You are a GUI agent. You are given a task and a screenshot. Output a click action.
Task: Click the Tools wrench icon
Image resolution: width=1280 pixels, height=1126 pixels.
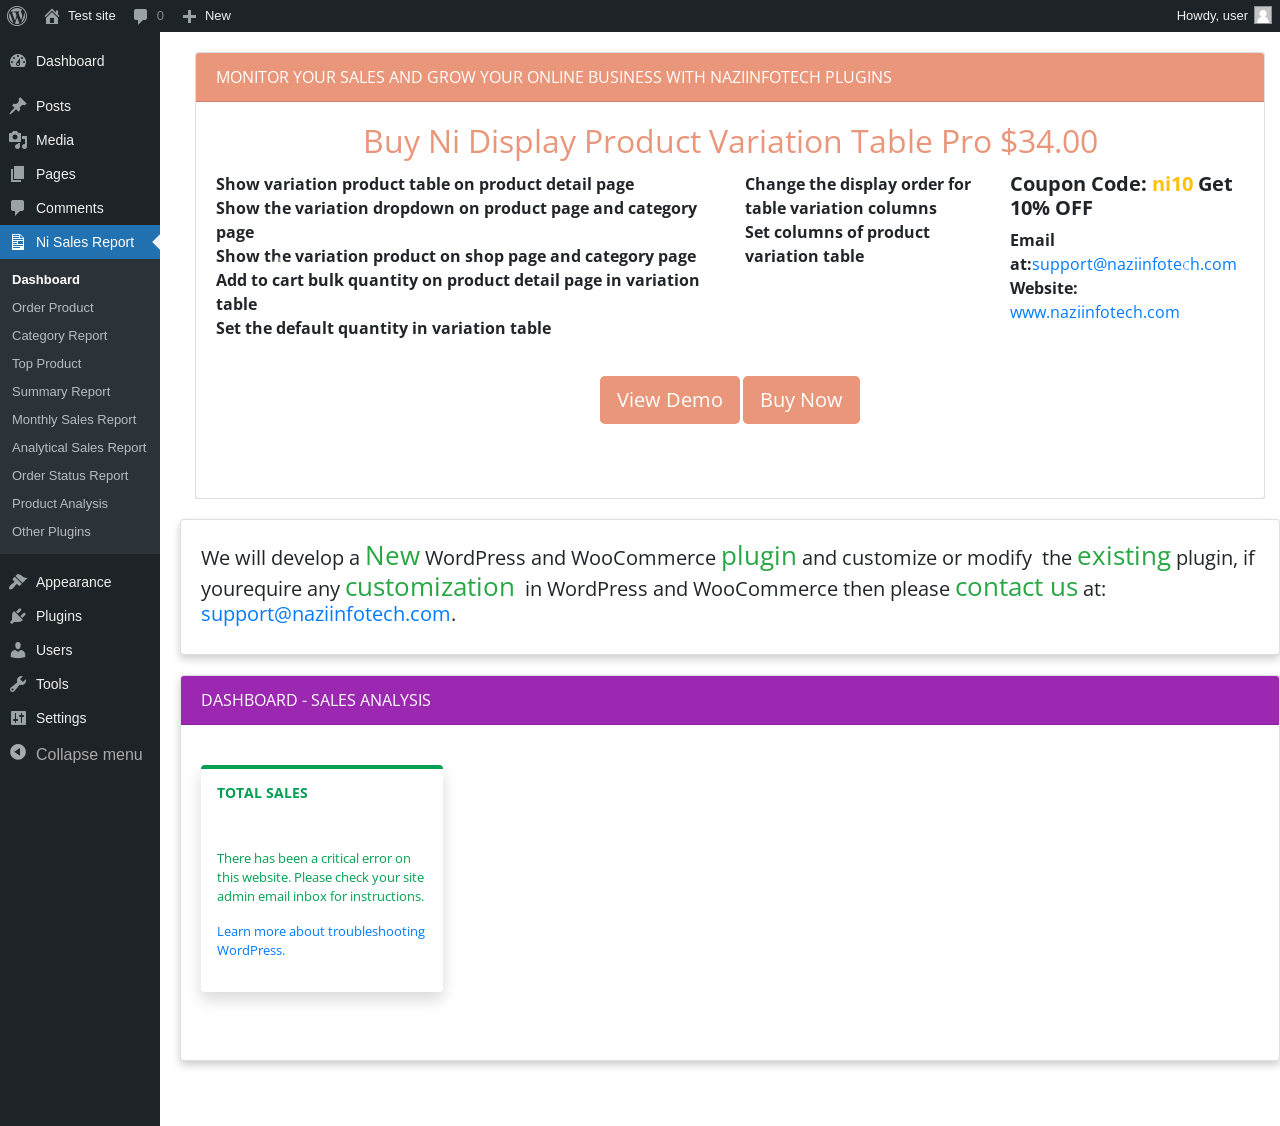18,684
